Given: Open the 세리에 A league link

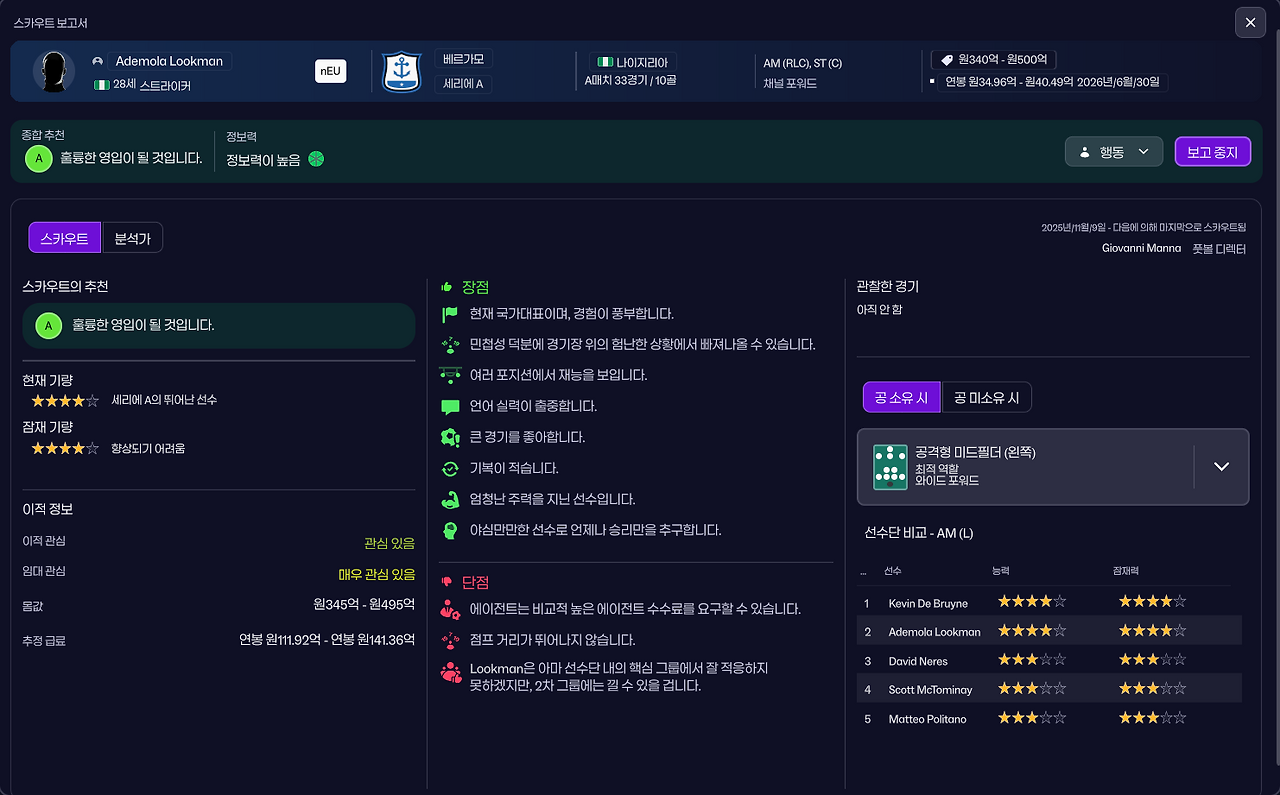Looking at the screenshot, I should click(463, 84).
